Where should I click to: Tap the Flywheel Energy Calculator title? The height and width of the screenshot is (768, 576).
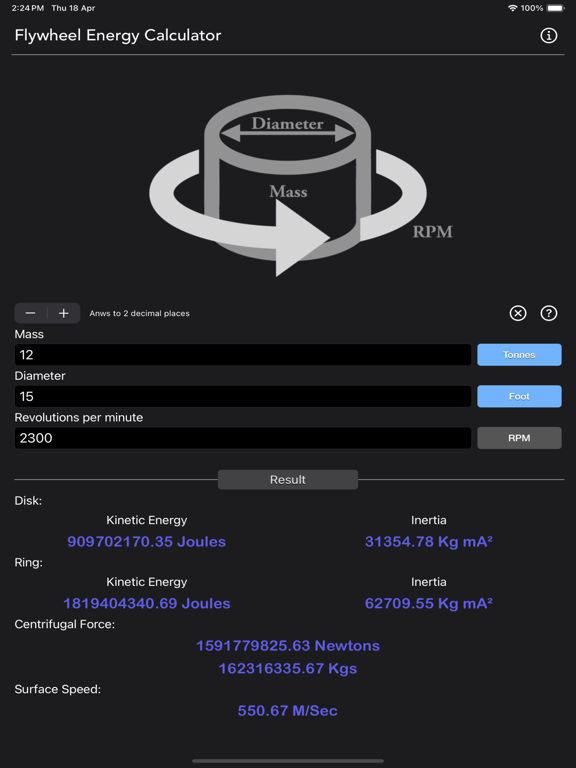pyautogui.click(x=118, y=35)
